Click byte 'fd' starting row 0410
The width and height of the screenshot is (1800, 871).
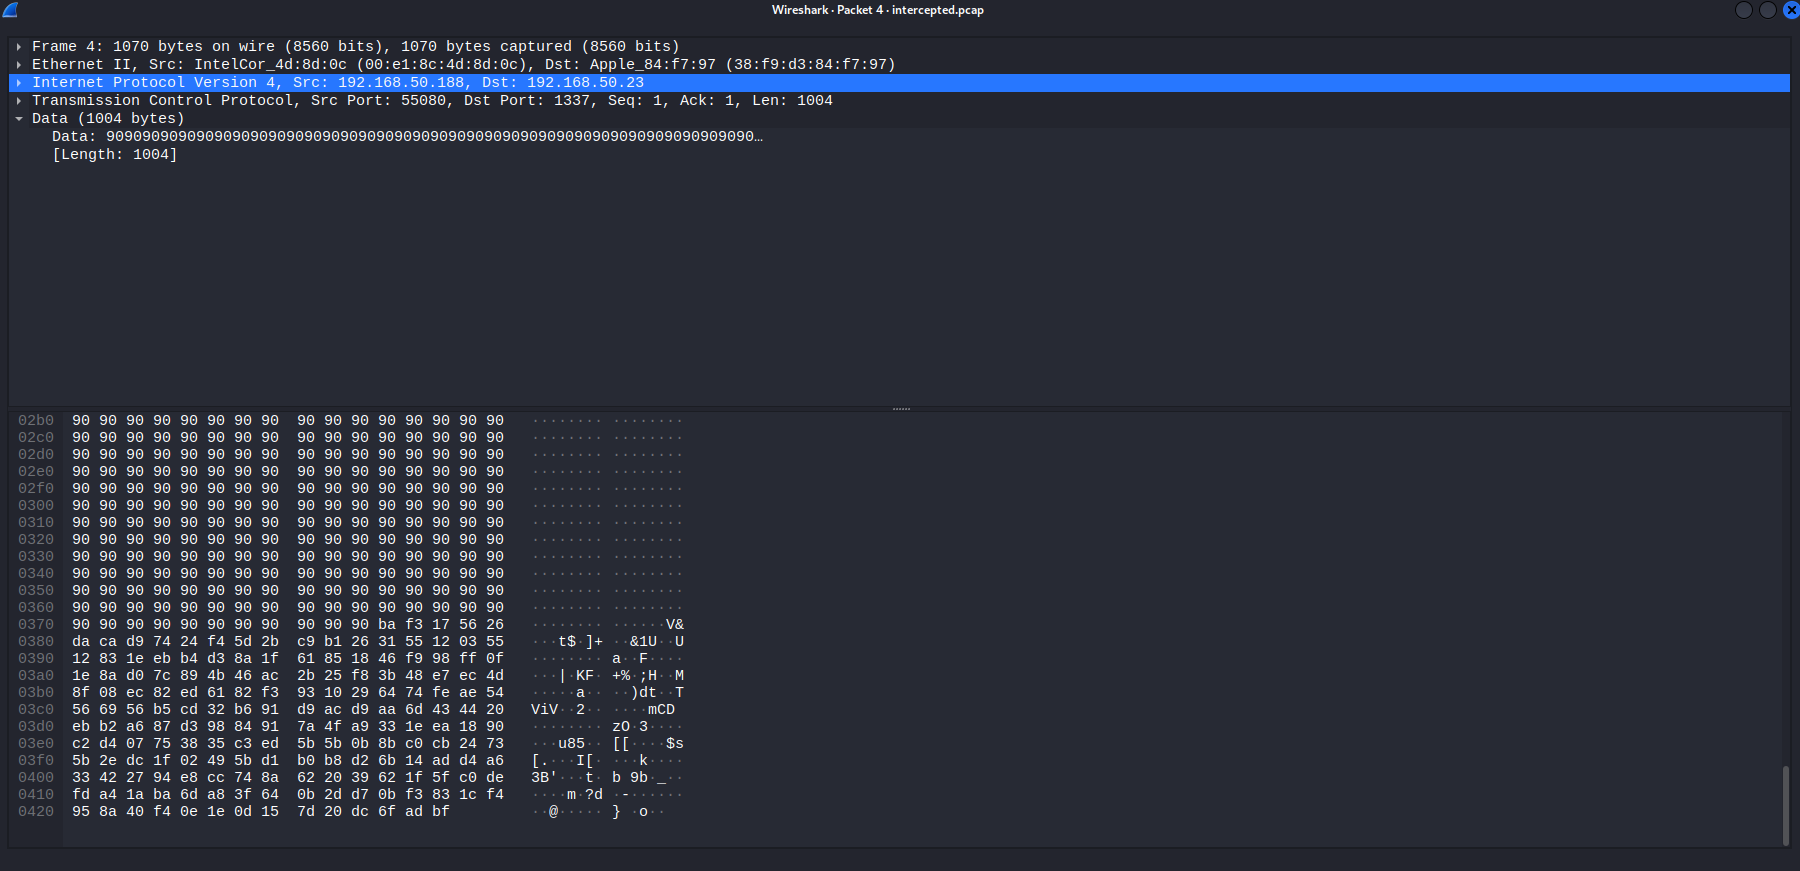(x=81, y=795)
